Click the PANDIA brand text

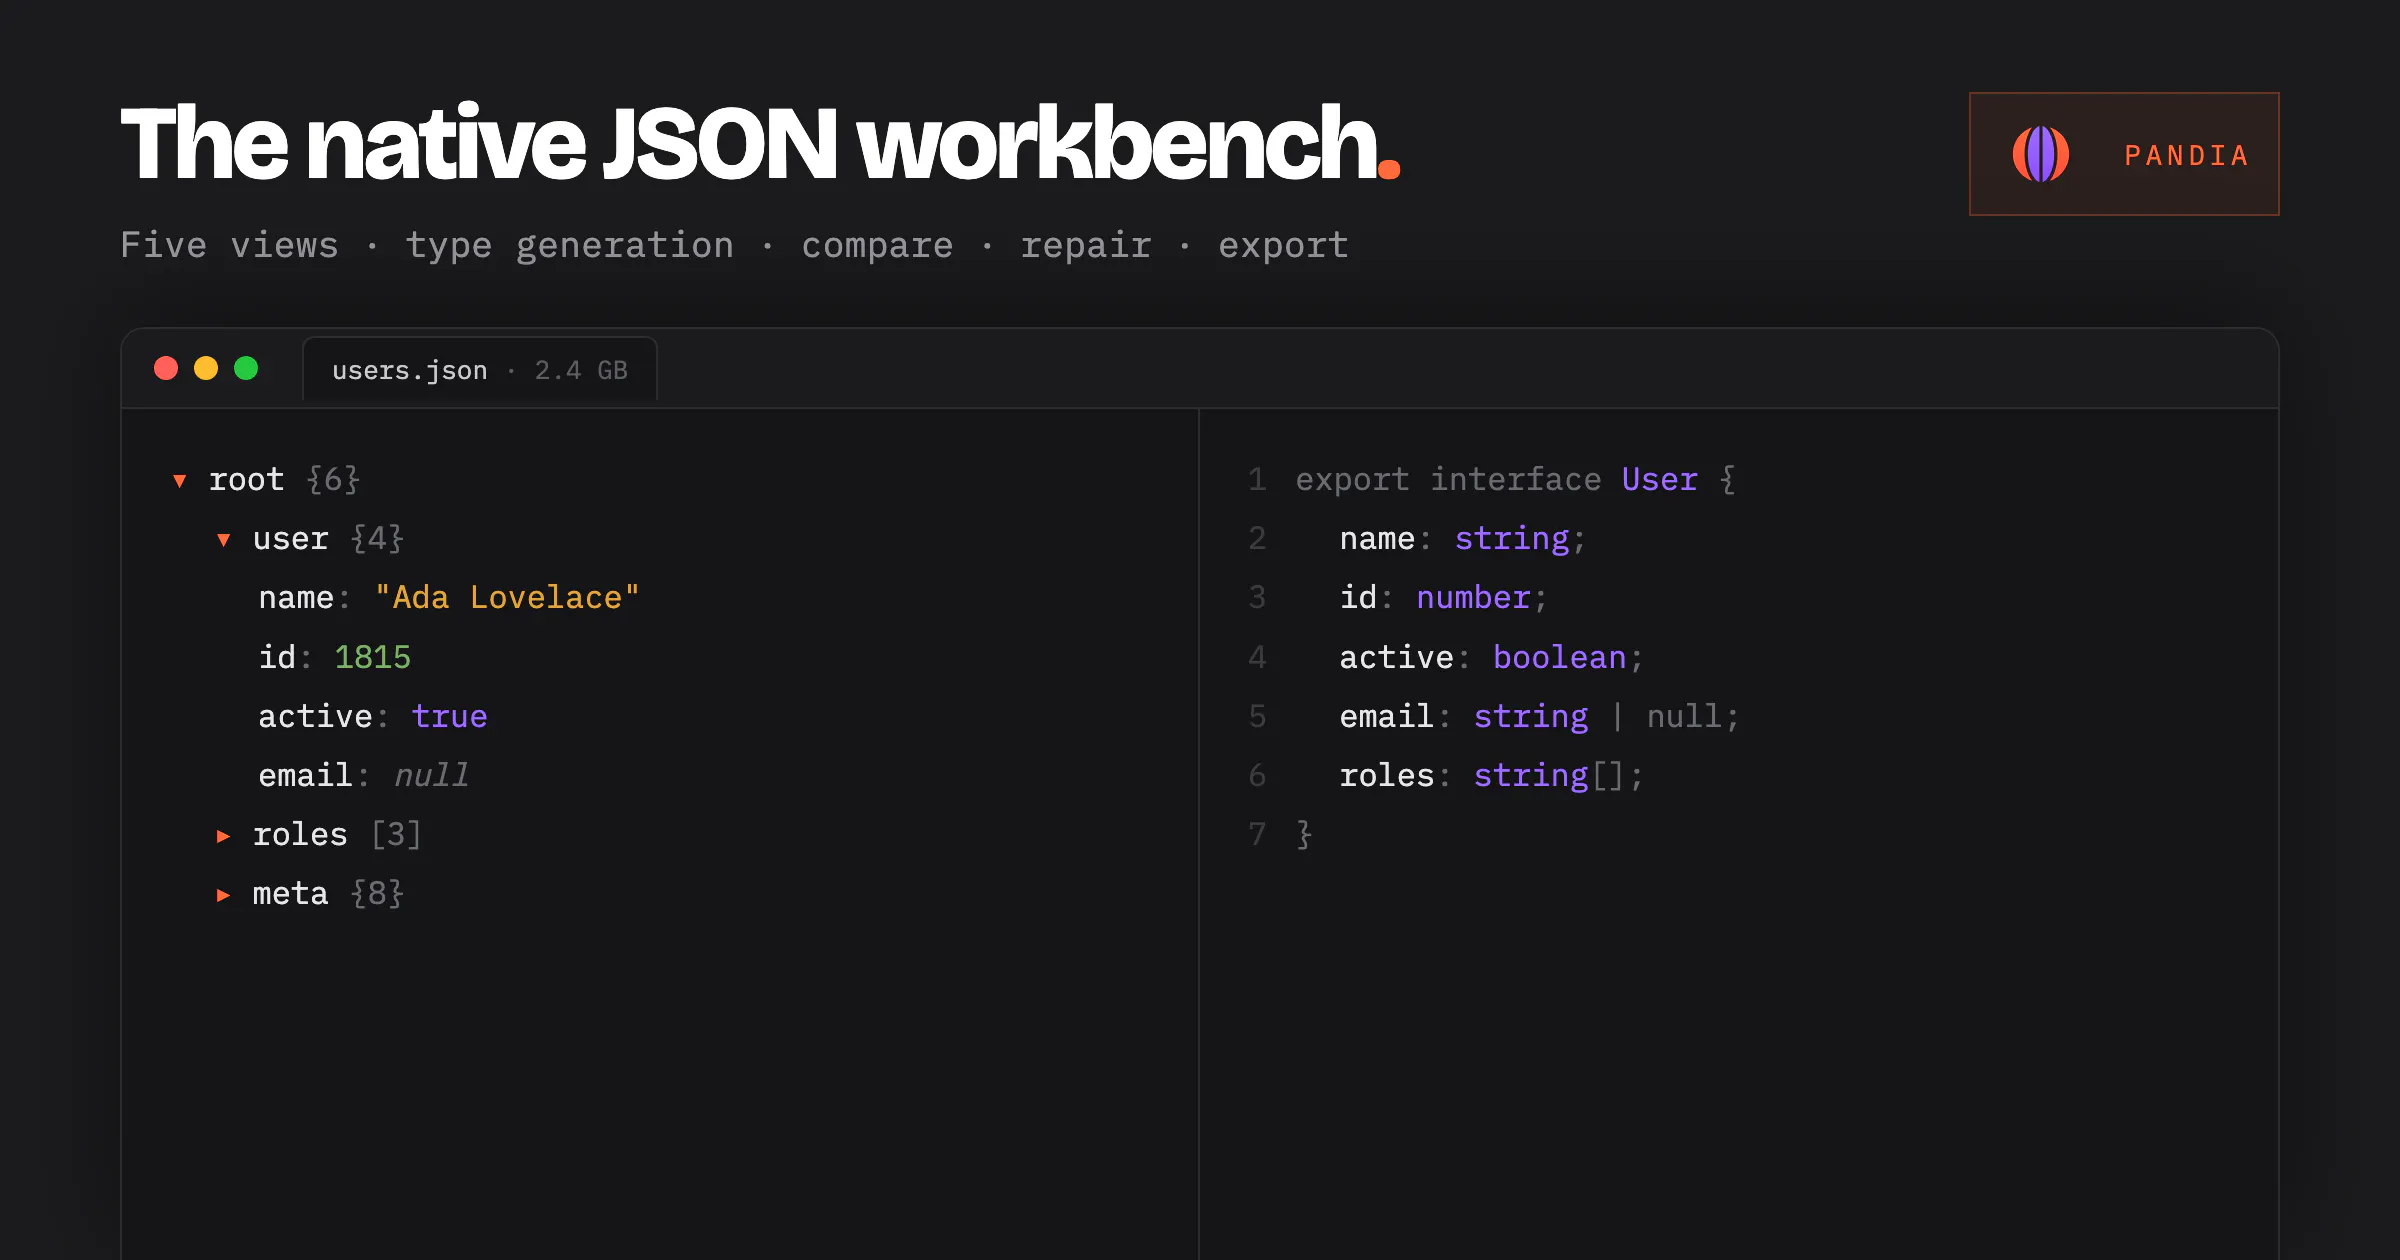2187,155
